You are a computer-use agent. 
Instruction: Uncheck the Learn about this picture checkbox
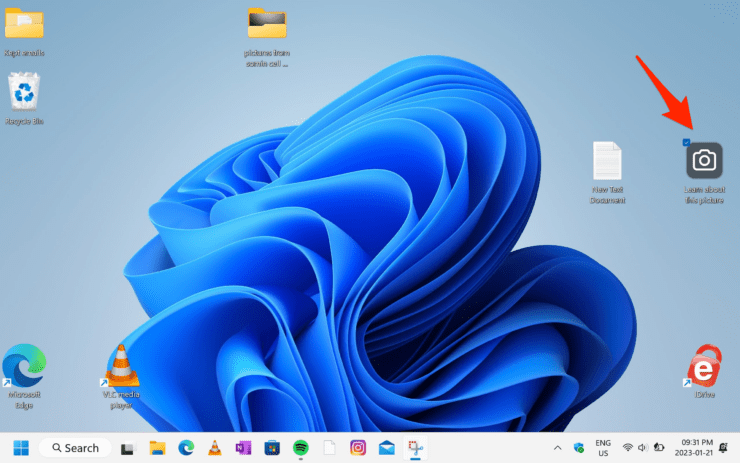685,143
